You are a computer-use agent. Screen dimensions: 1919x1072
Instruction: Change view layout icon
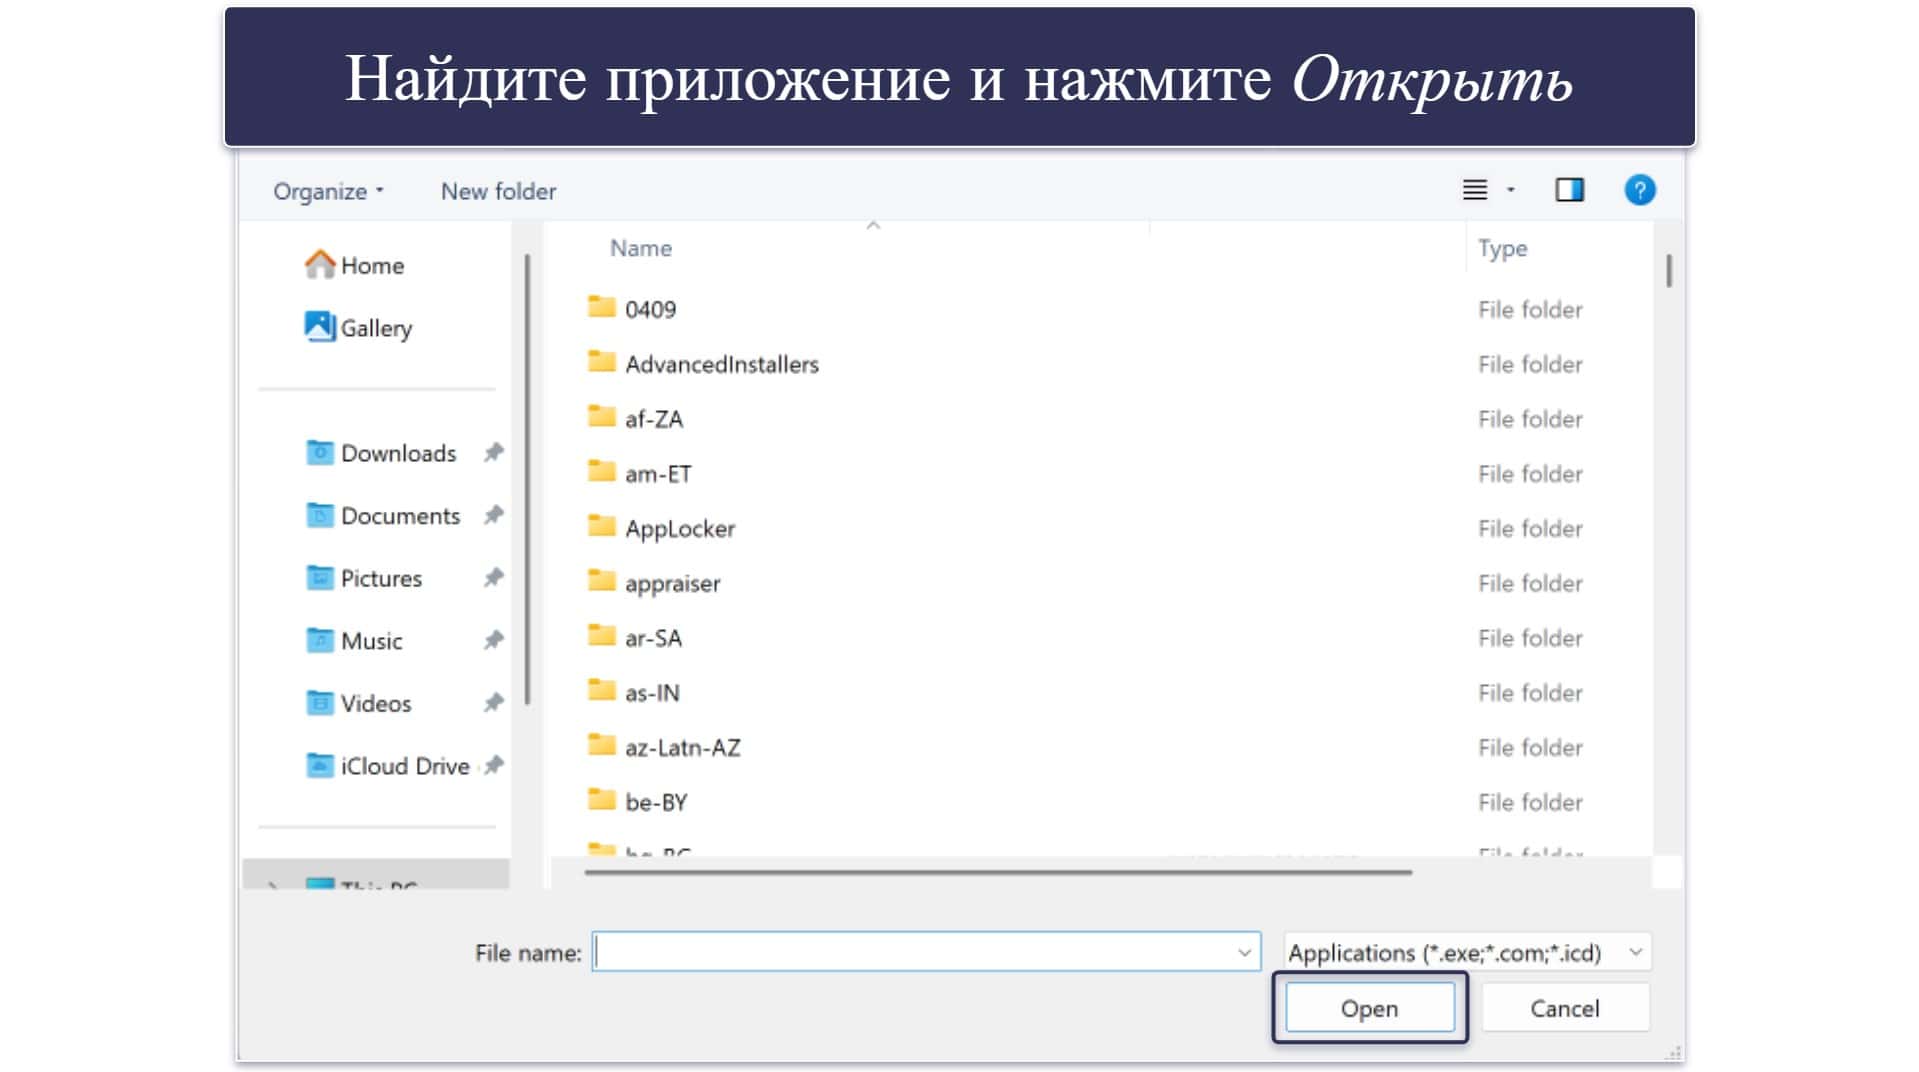1474,190
